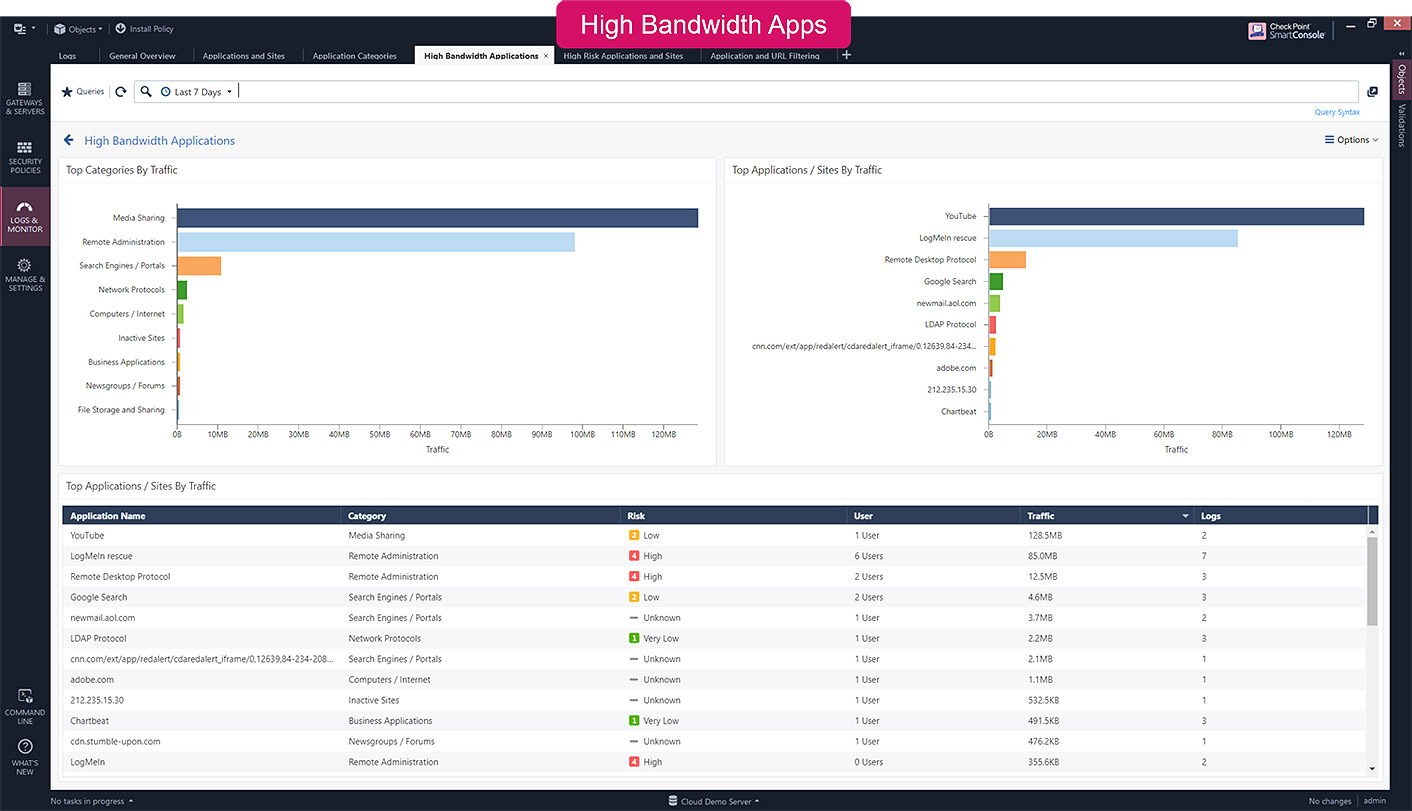Click the search magnifier icon
This screenshot has height=811, width=1412.
tap(146, 92)
